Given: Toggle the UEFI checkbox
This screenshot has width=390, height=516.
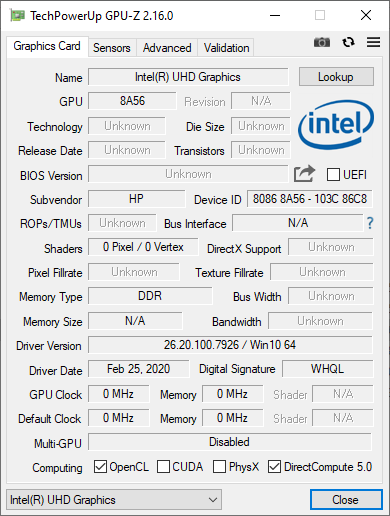Looking at the screenshot, I should pos(333,174).
